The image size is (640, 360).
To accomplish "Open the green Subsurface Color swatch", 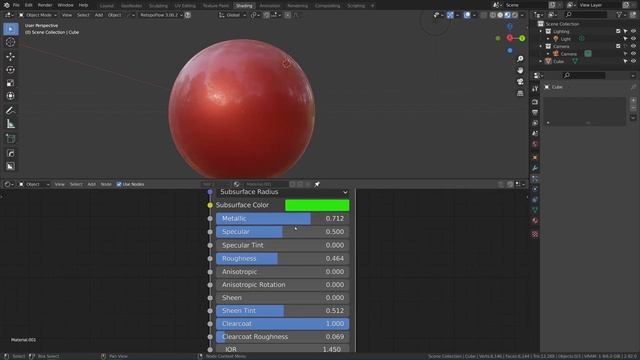I will [x=317, y=205].
